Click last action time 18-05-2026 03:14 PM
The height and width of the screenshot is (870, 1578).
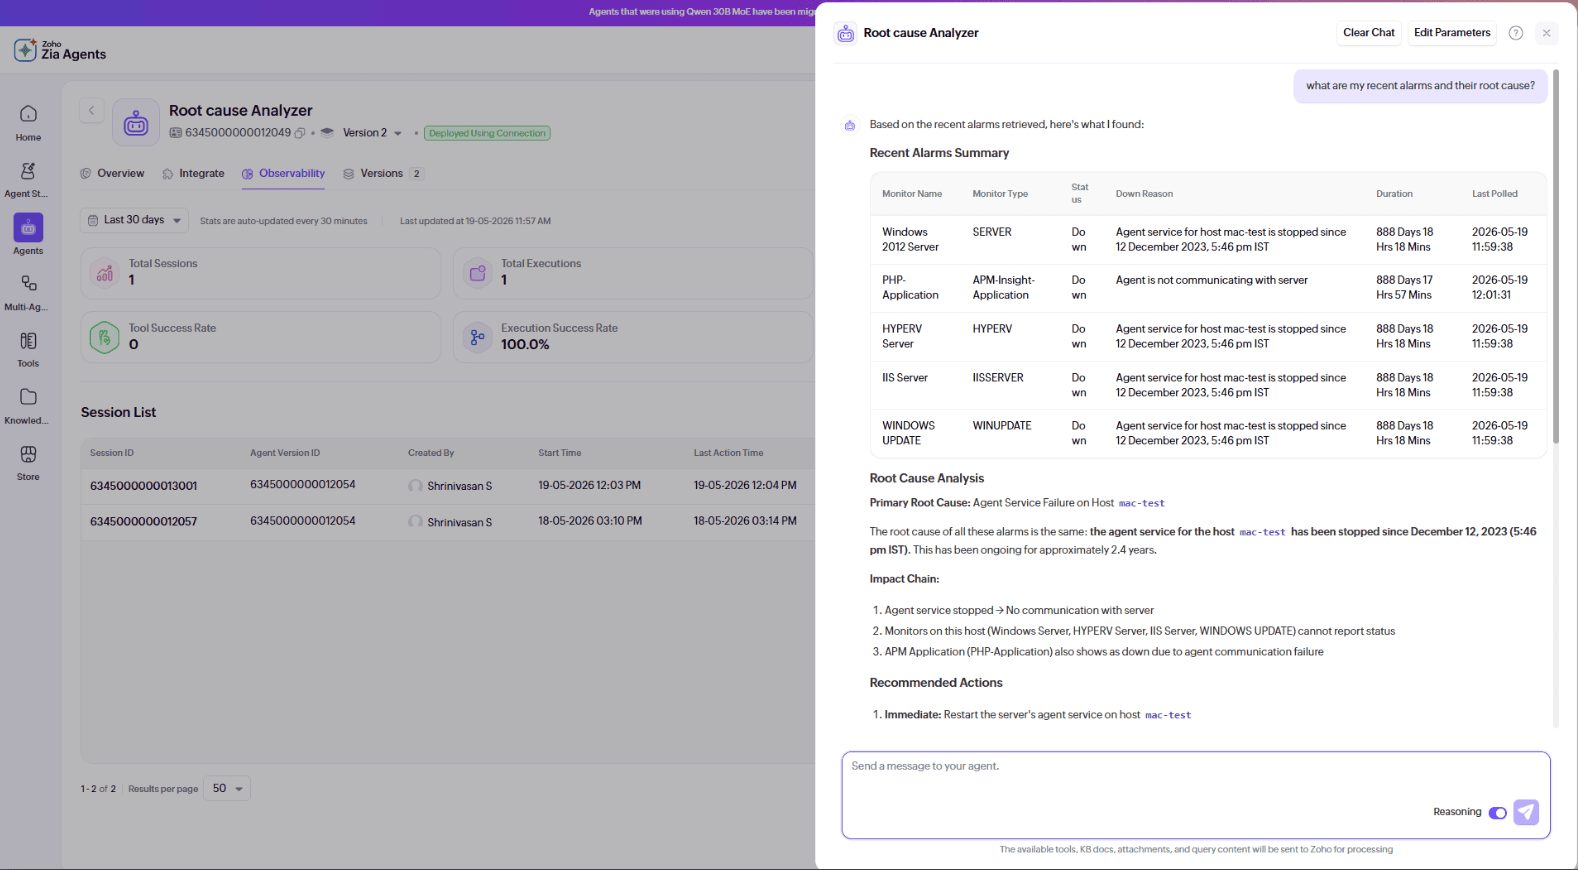pos(745,521)
